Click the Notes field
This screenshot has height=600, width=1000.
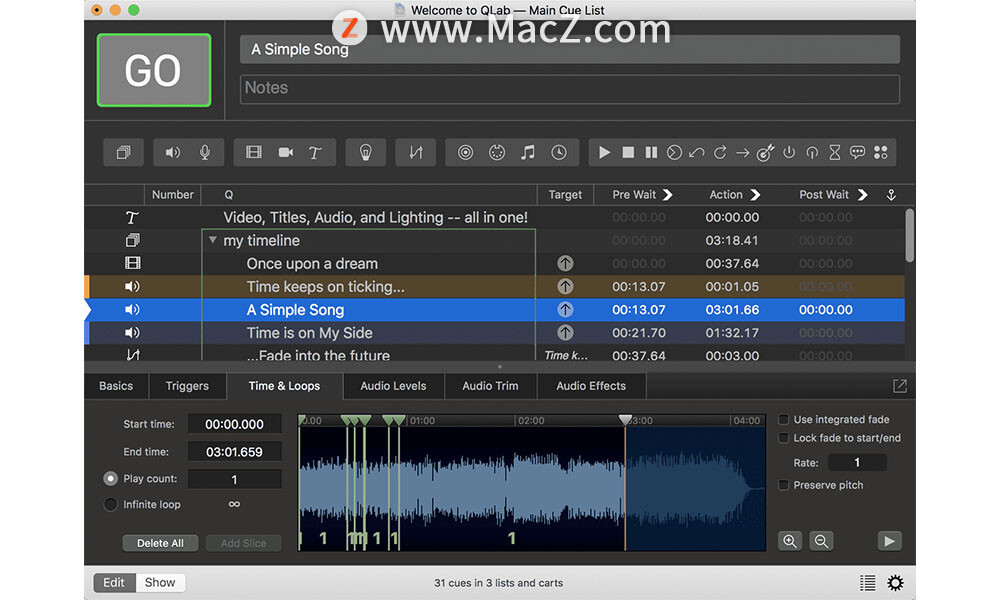click(x=570, y=89)
